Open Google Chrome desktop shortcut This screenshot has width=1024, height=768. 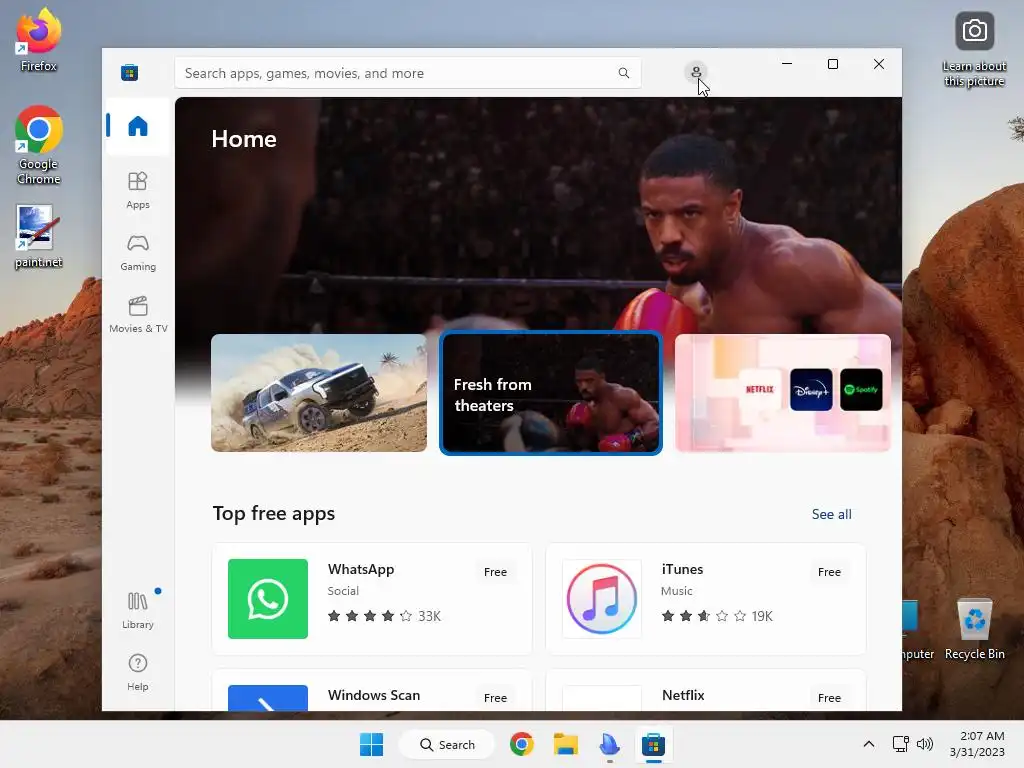point(39,145)
